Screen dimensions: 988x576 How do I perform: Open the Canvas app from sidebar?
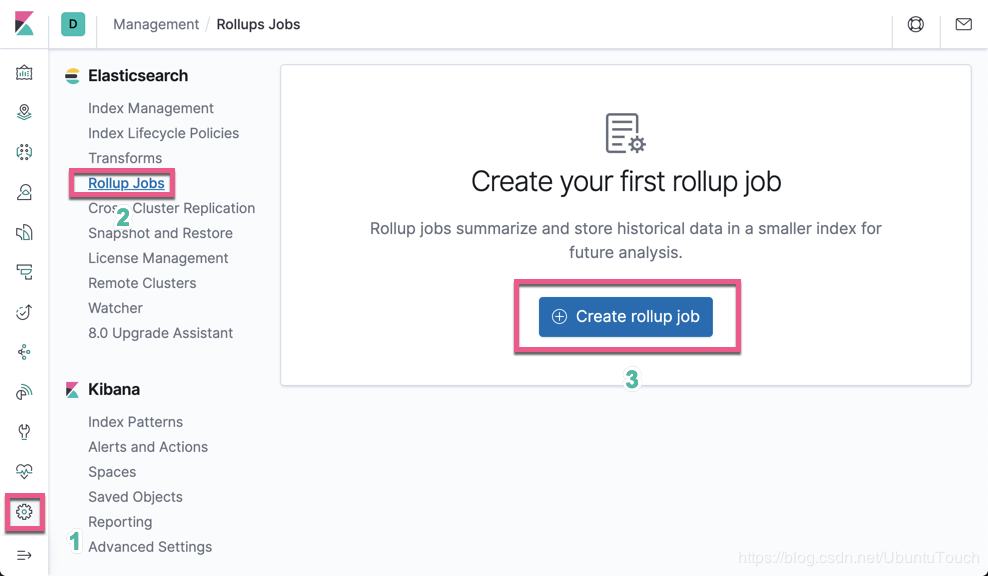point(24,73)
